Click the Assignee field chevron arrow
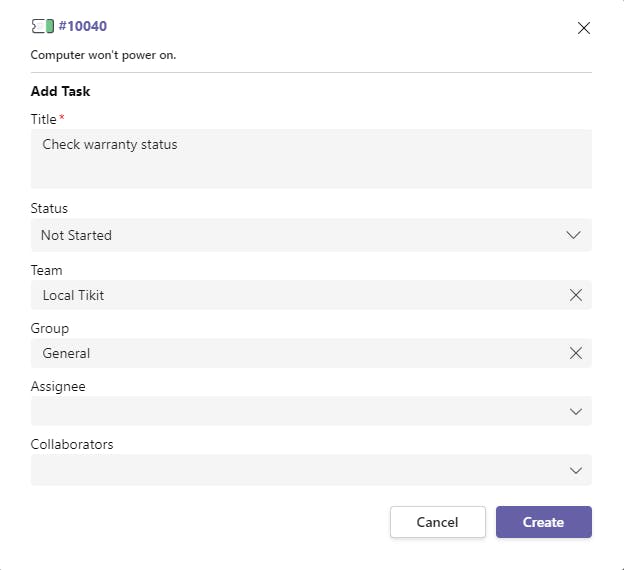The image size is (624, 570). pyautogui.click(x=576, y=411)
